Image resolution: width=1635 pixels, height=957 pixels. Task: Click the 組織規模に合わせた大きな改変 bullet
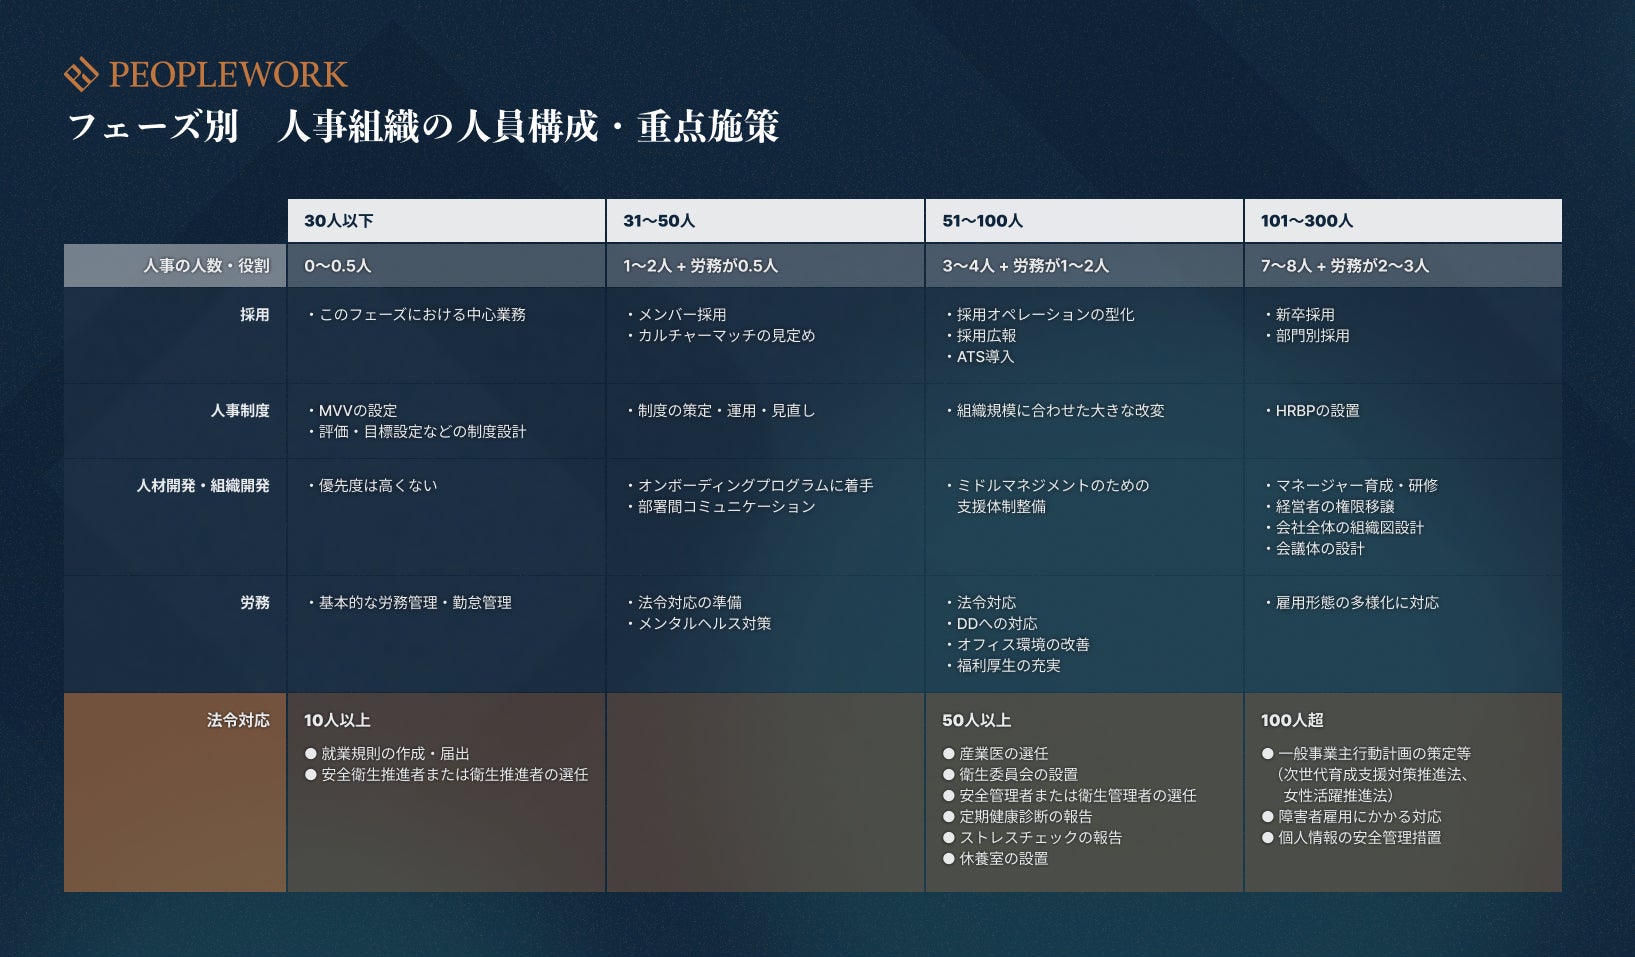[1053, 411]
